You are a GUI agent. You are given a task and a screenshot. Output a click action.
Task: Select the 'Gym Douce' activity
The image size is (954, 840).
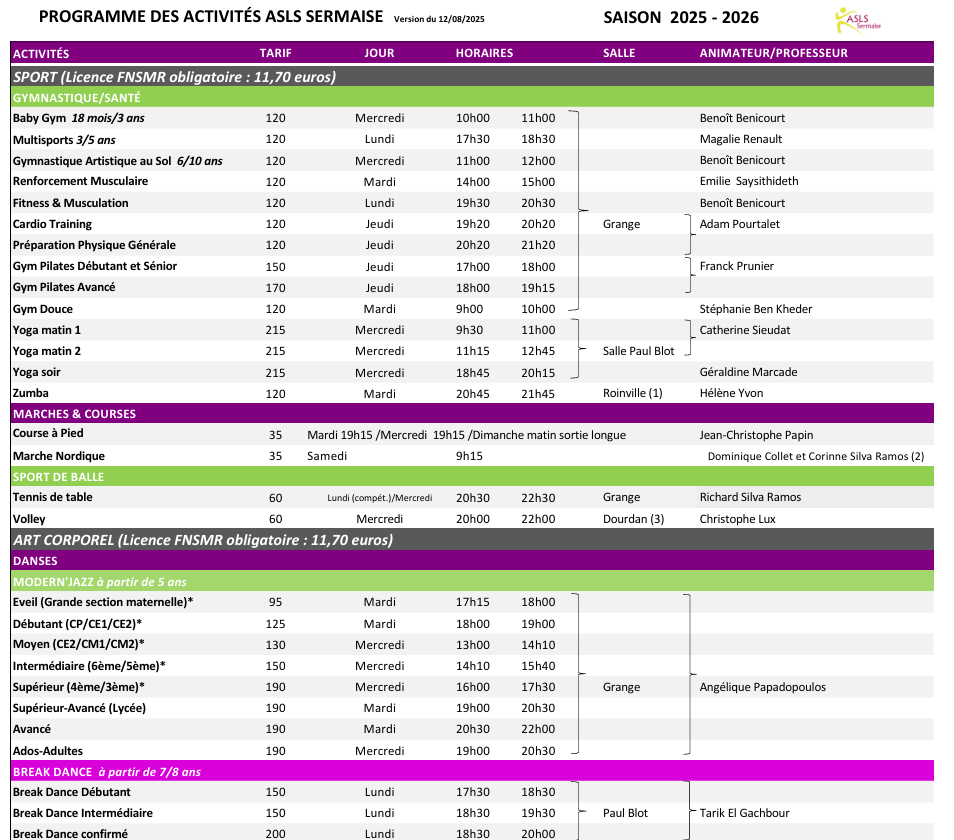click(x=43, y=309)
